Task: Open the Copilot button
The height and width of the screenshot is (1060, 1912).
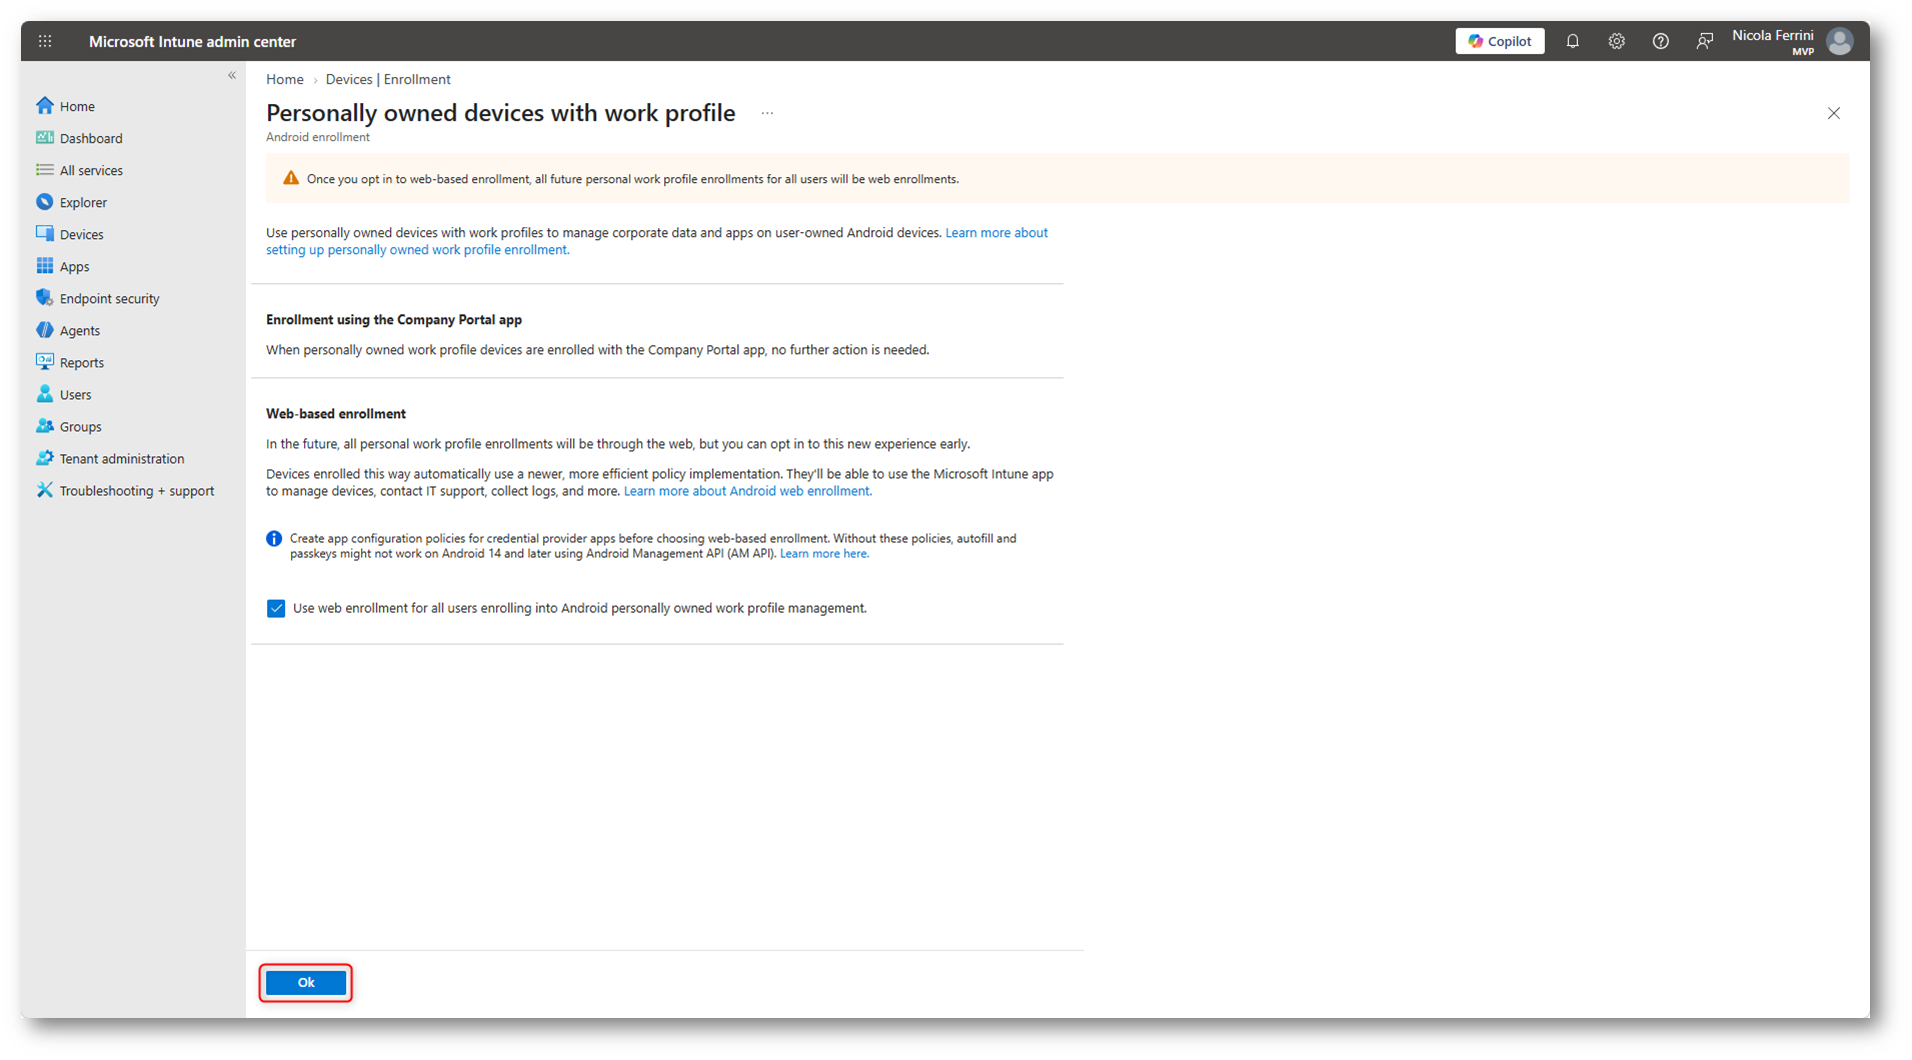Action: [x=1500, y=41]
